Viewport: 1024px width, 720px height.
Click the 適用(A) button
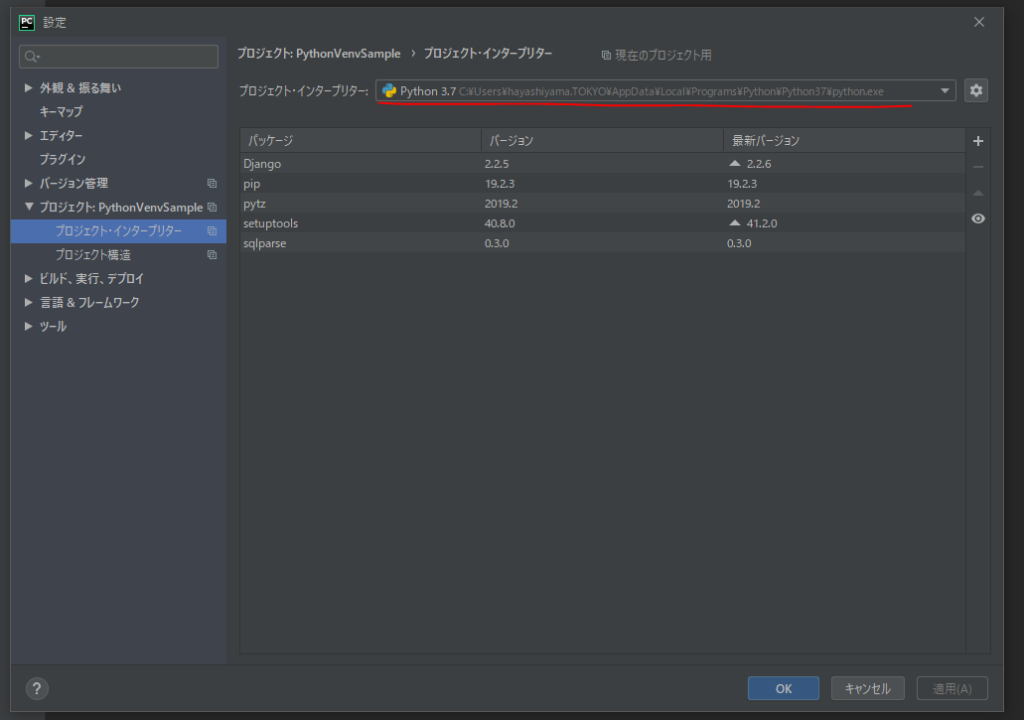[952, 688]
